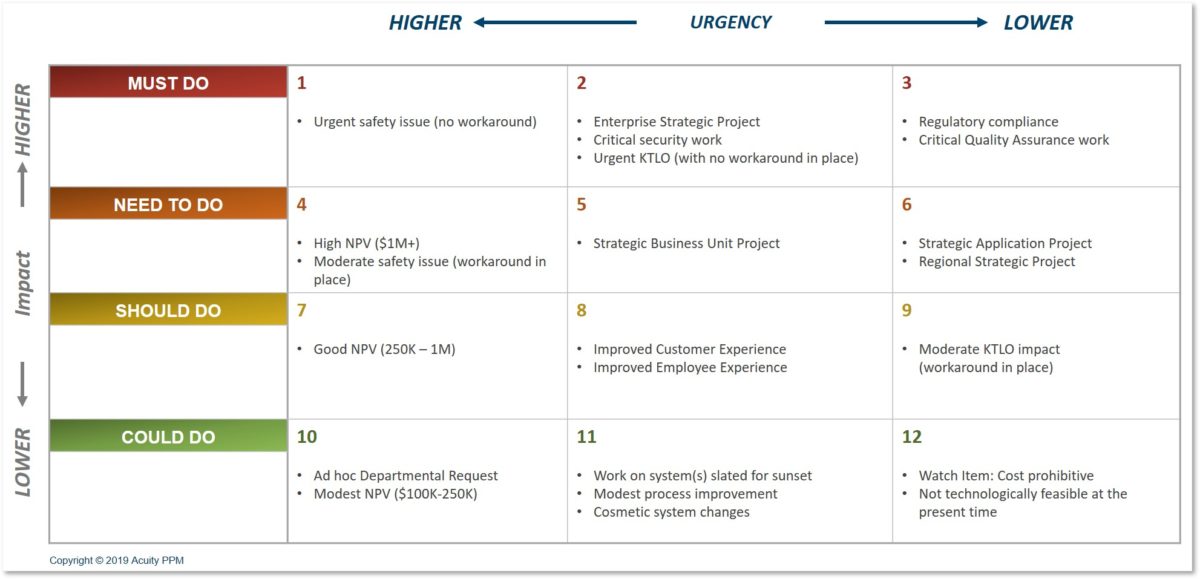This screenshot has width=1200, height=579.
Task: Click the downward impact arrow
Action: [x=22, y=385]
